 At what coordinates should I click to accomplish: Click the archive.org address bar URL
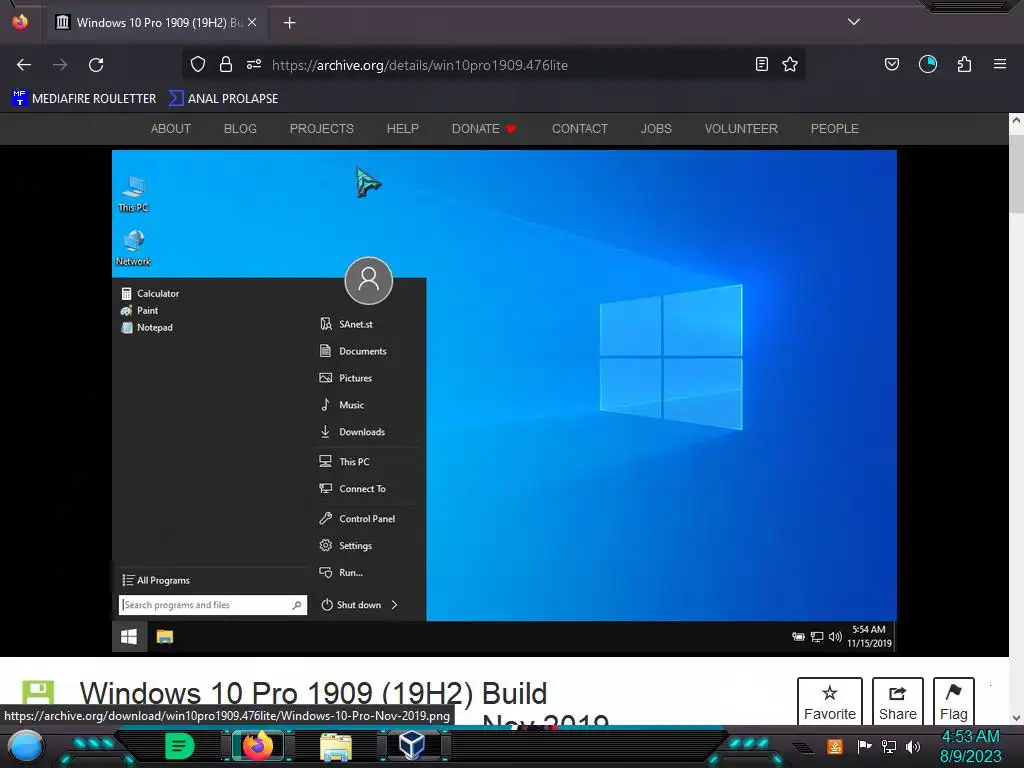[x=420, y=65]
